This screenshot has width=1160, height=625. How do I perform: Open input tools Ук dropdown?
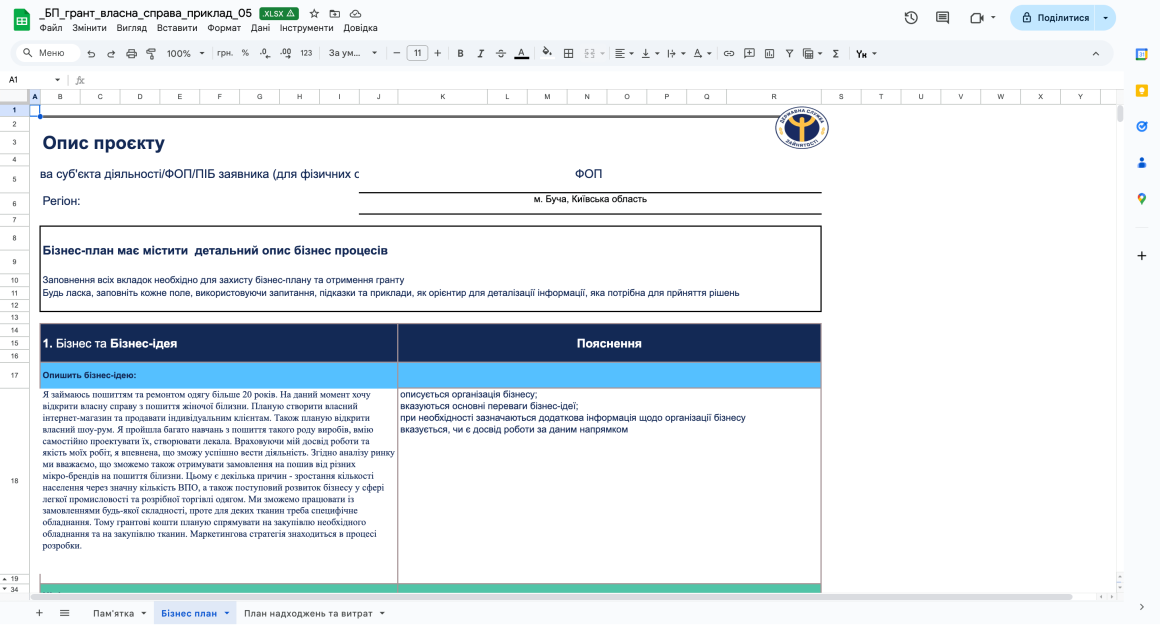coord(866,53)
